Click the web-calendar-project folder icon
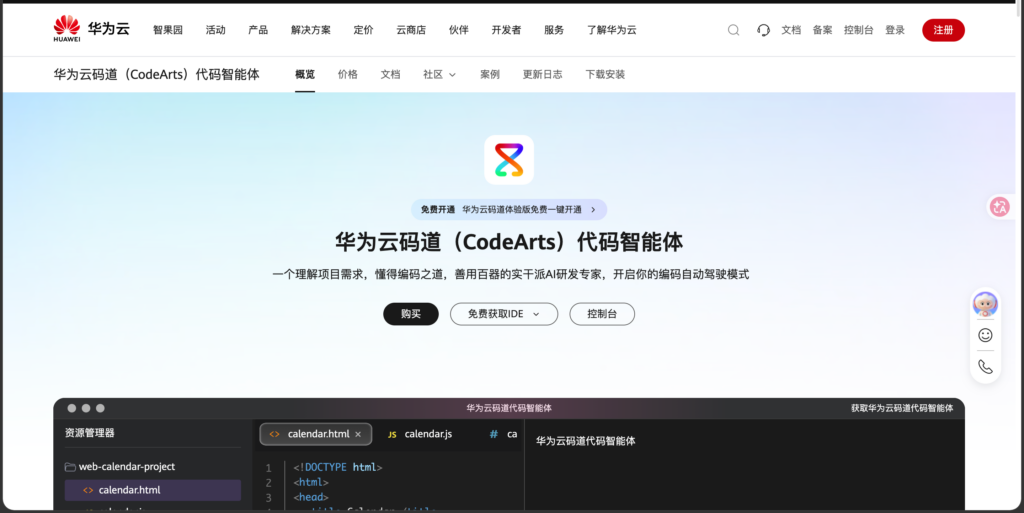The image size is (1024, 513). [x=70, y=467]
